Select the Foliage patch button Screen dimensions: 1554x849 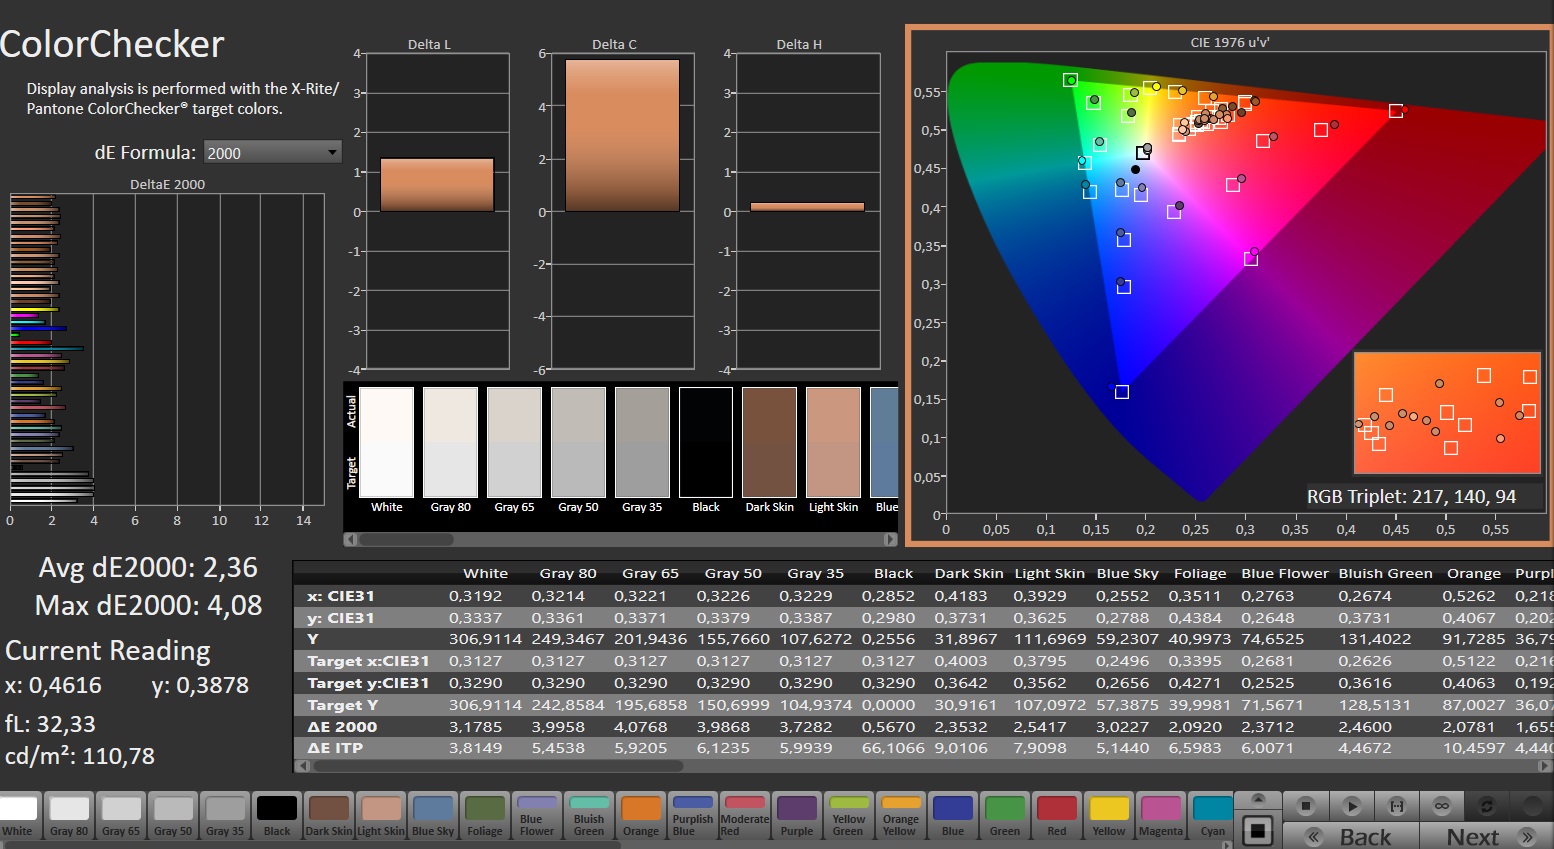(485, 815)
